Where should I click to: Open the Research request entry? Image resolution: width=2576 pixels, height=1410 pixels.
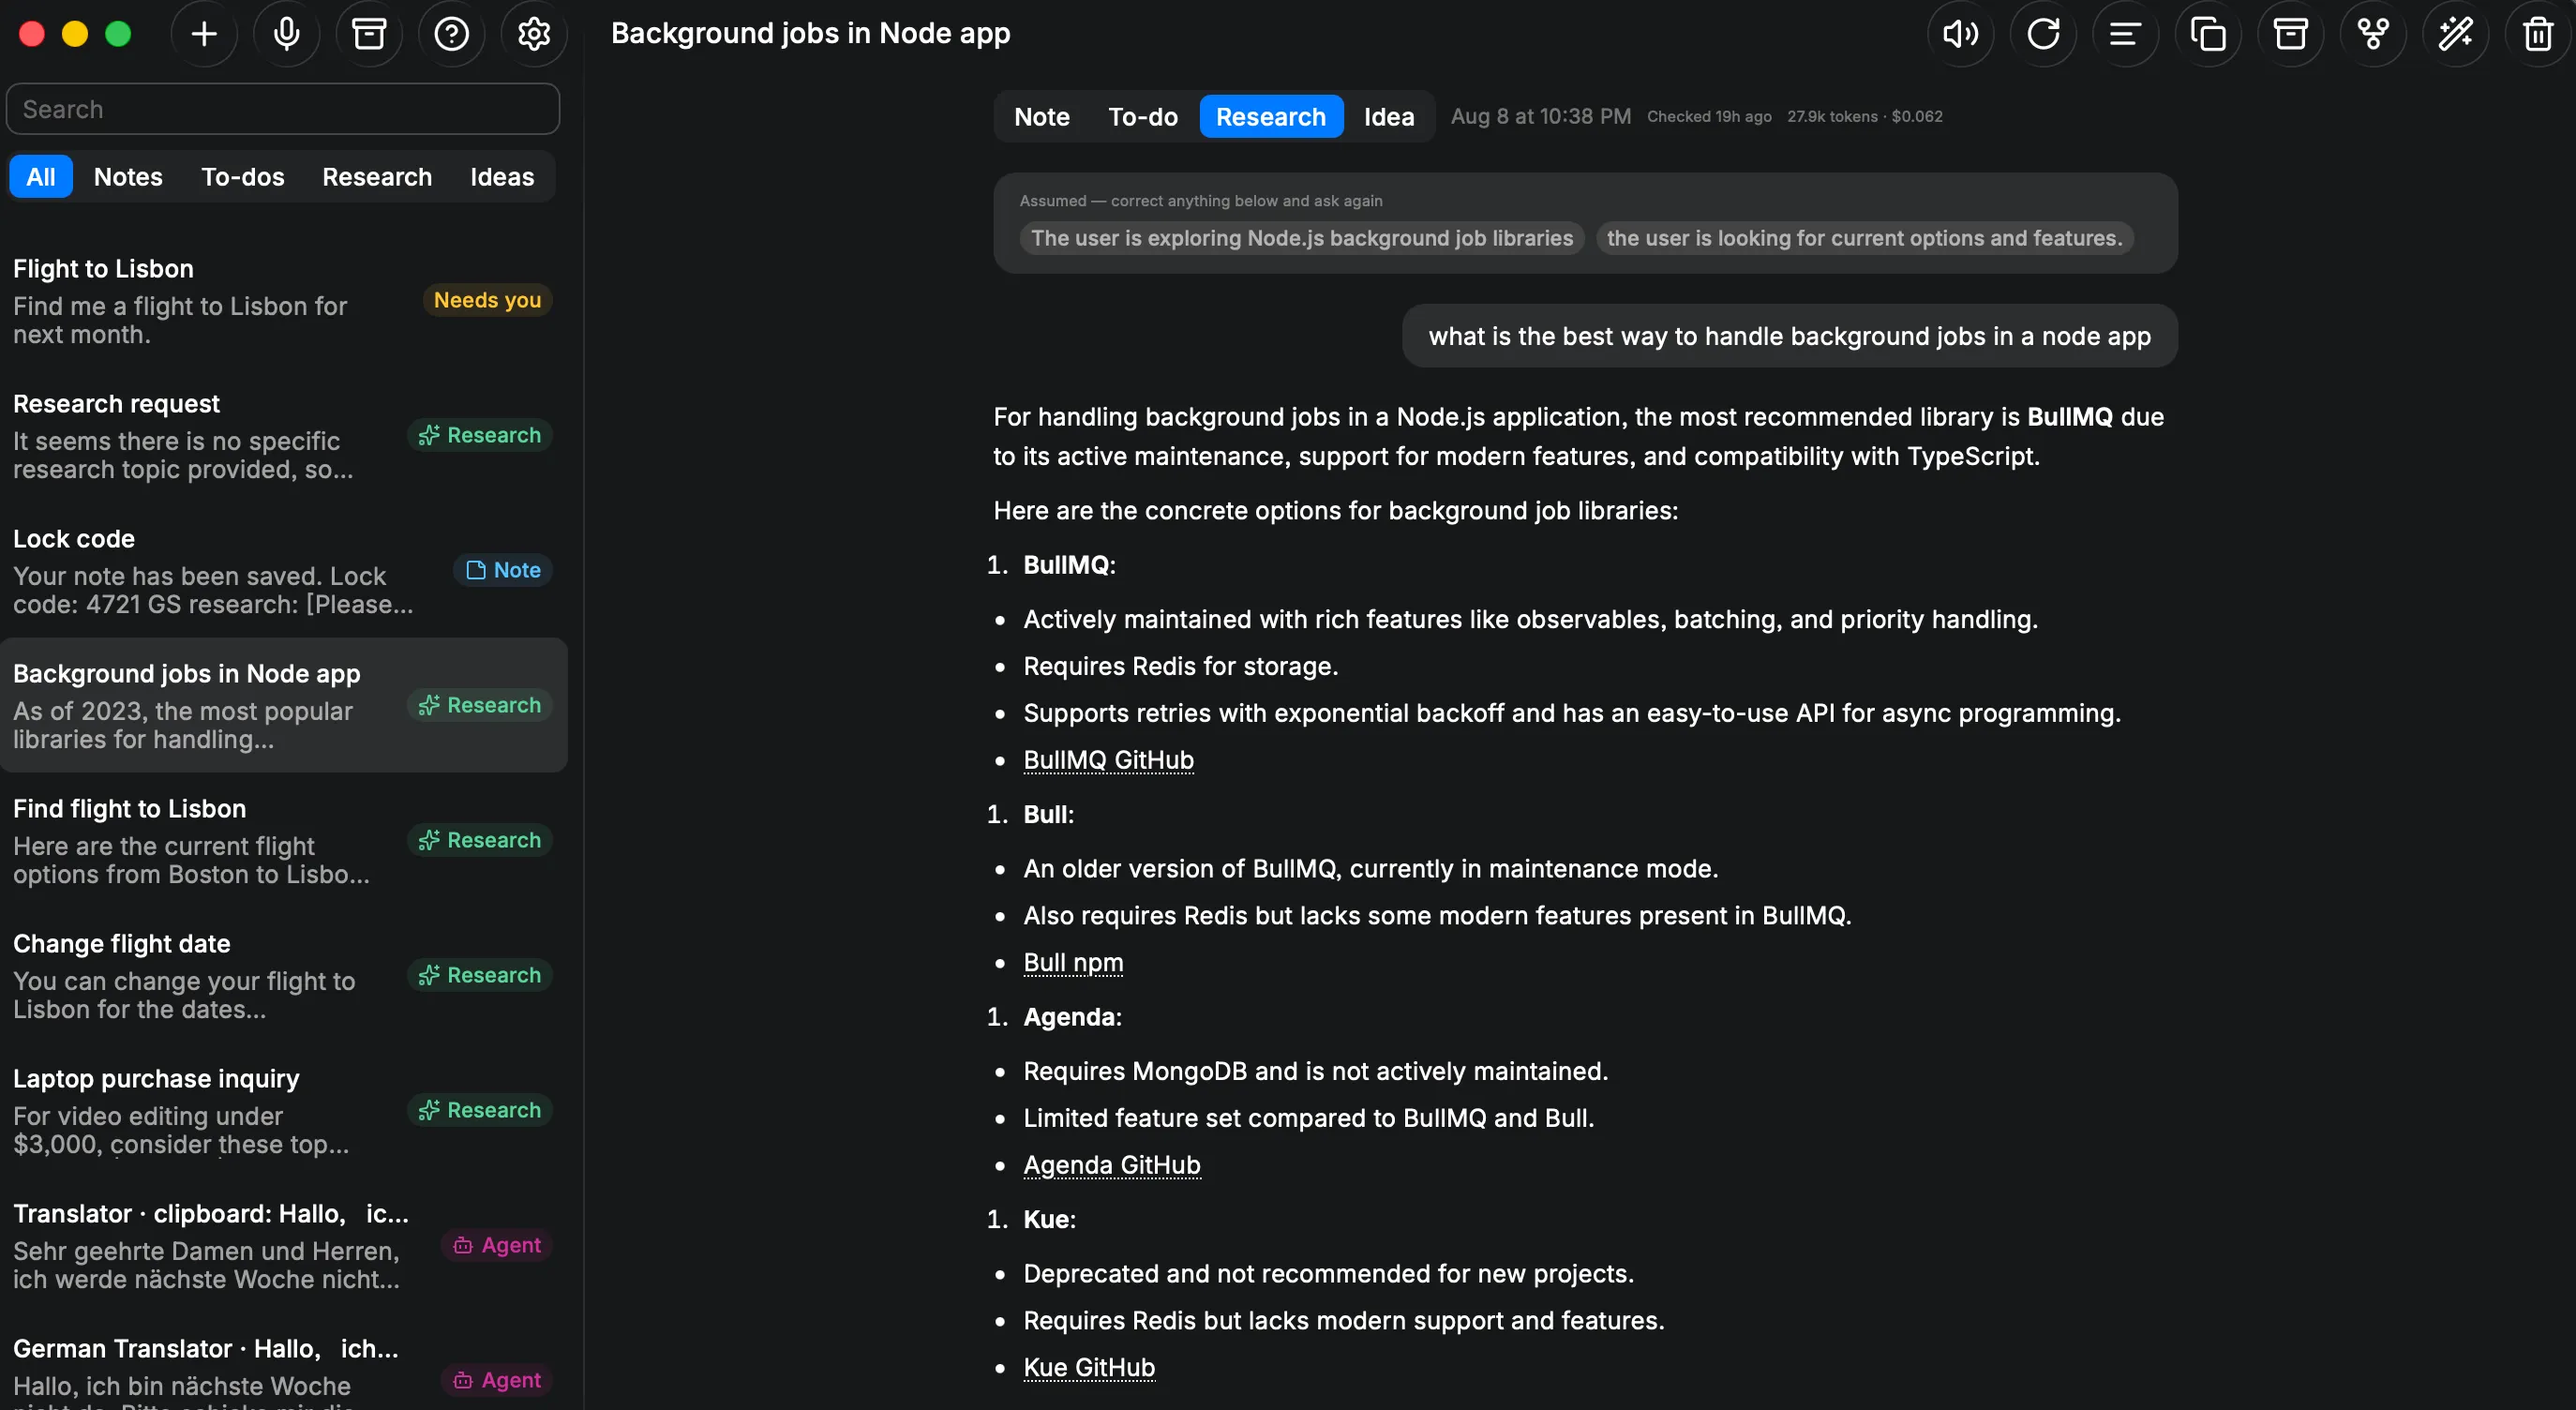[284, 436]
